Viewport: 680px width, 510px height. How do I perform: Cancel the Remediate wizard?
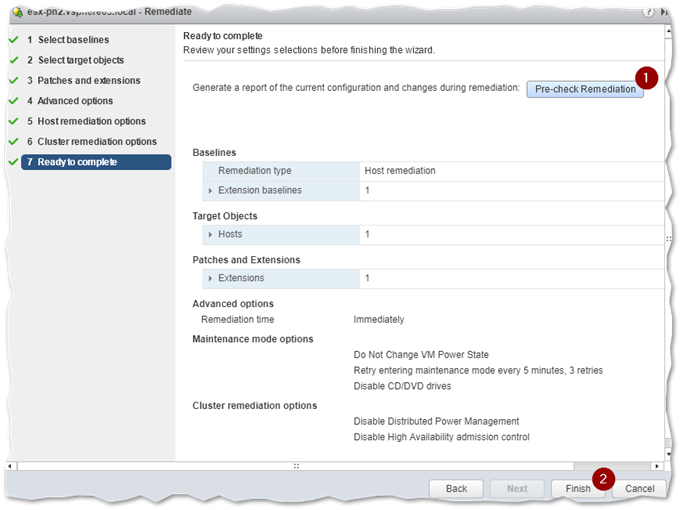639,488
